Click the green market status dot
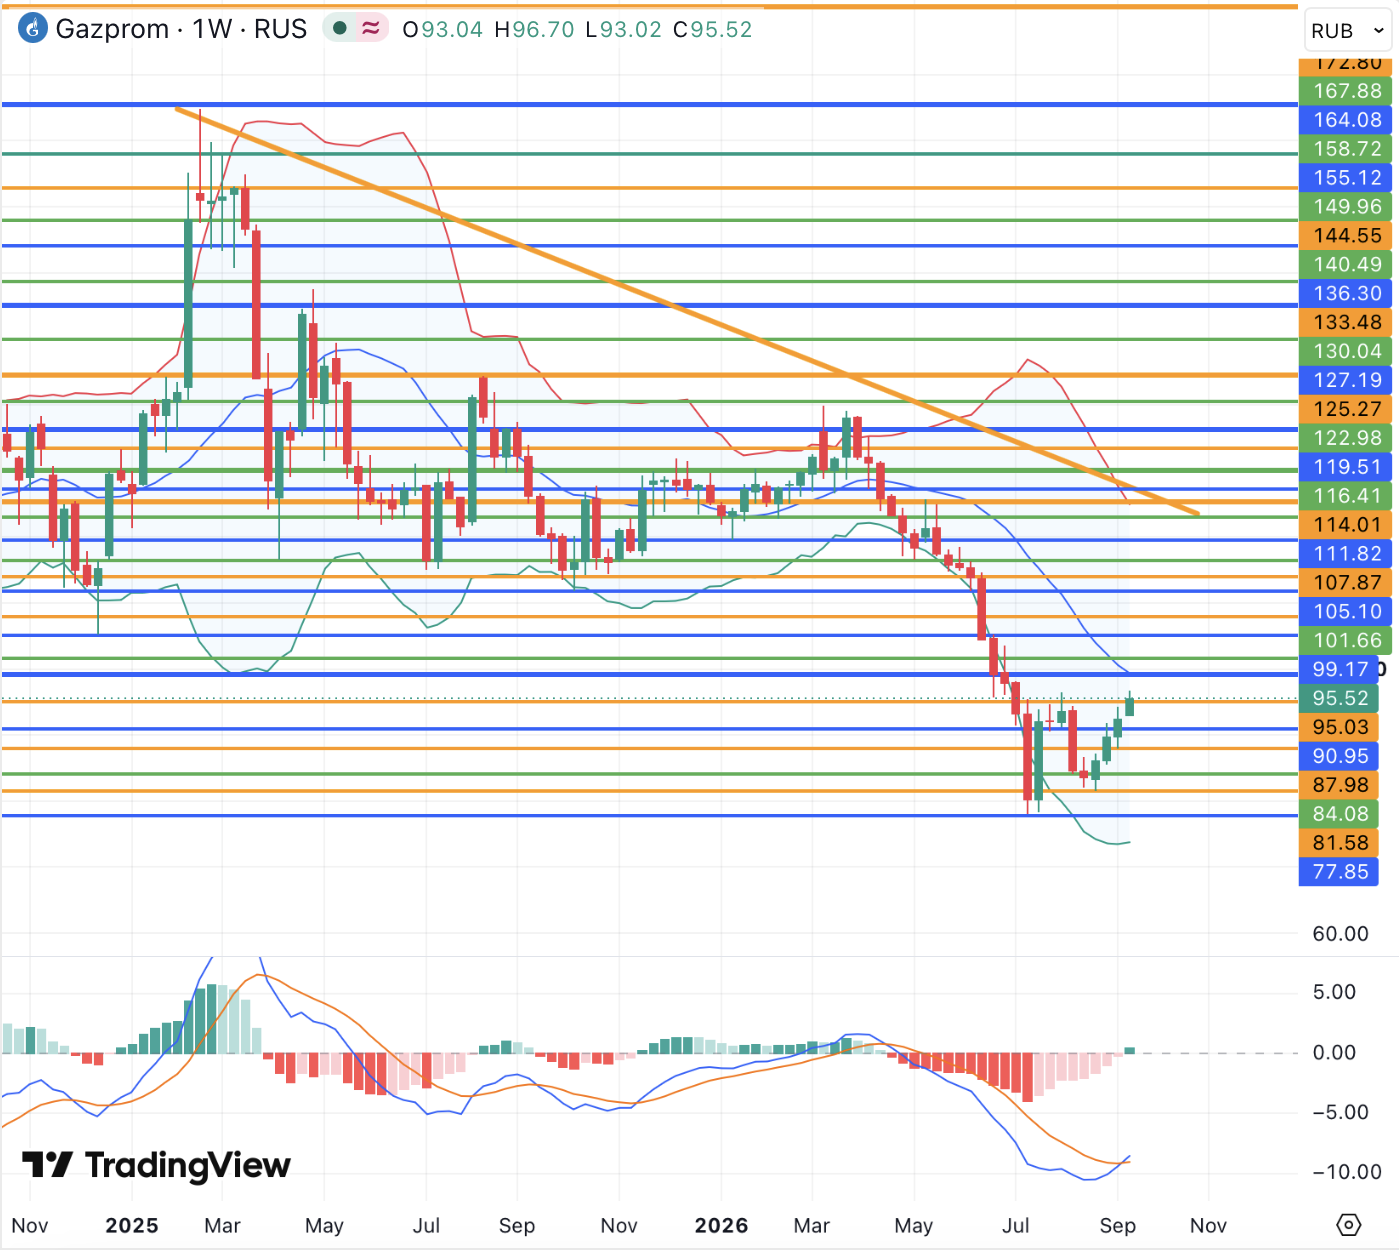The width and height of the screenshot is (1399, 1250). tap(340, 28)
